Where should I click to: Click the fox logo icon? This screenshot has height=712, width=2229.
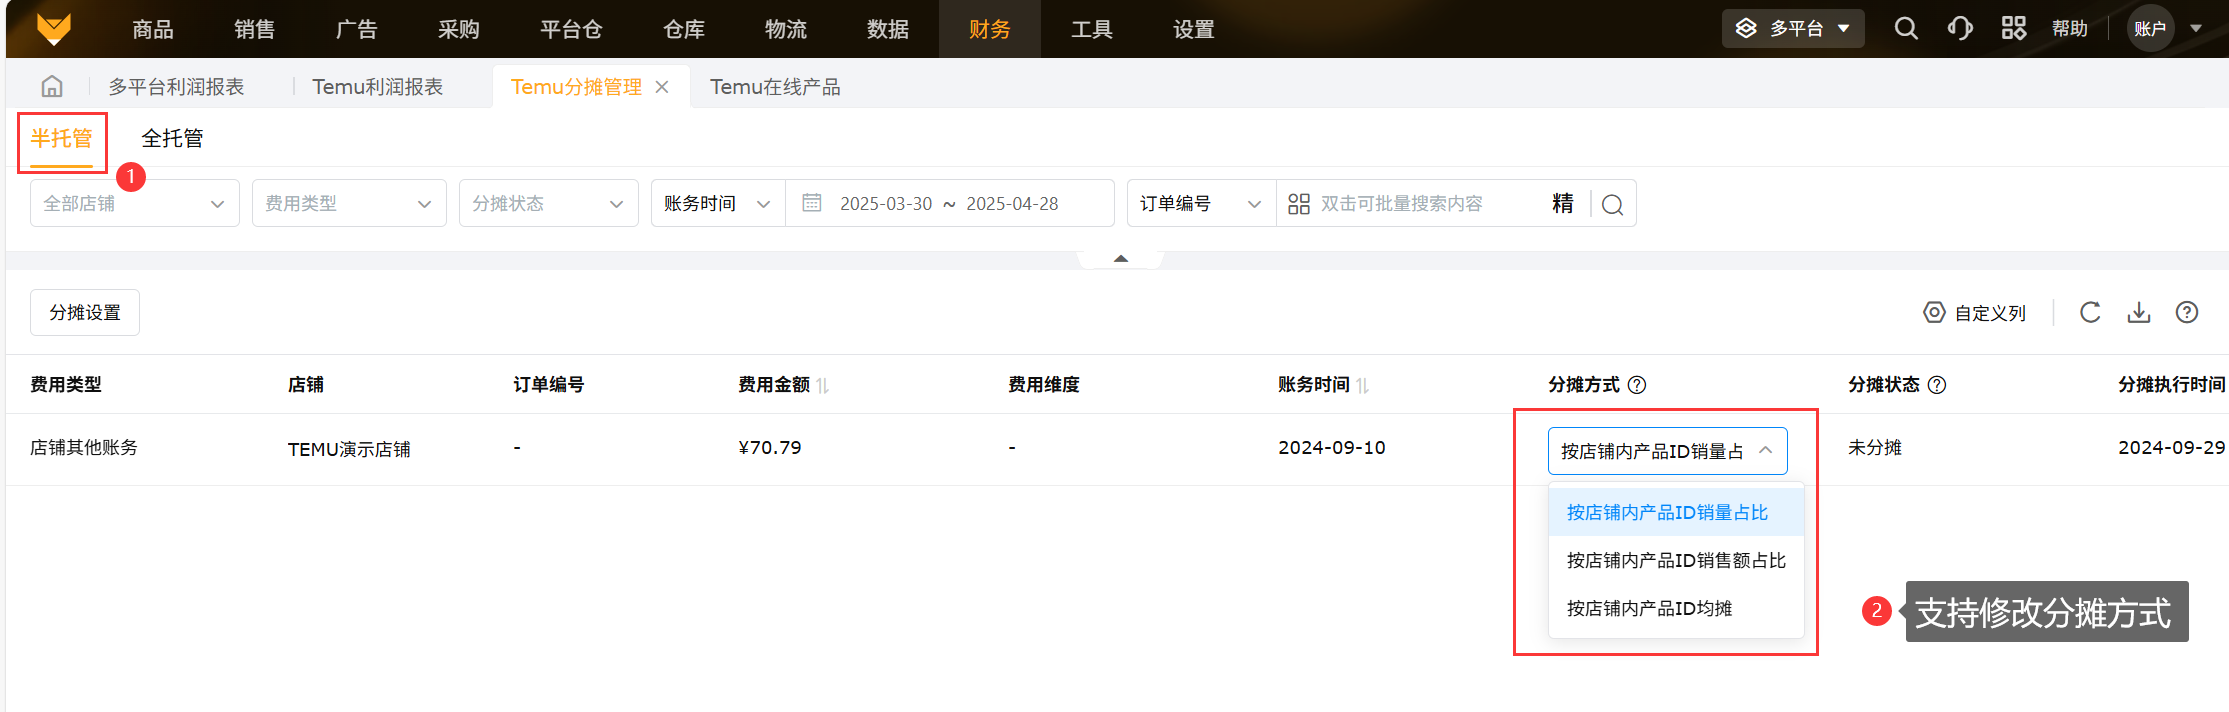(54, 29)
